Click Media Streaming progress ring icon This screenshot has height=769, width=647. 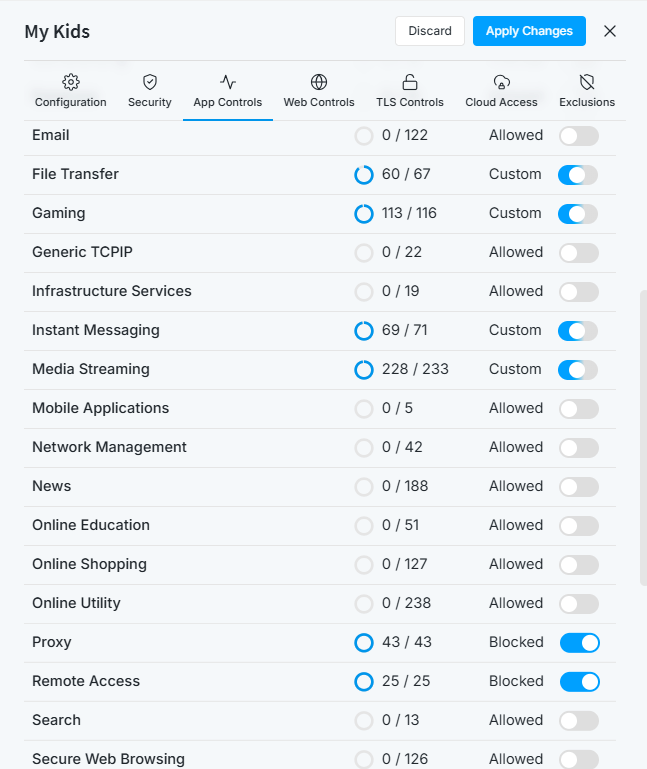pos(364,369)
